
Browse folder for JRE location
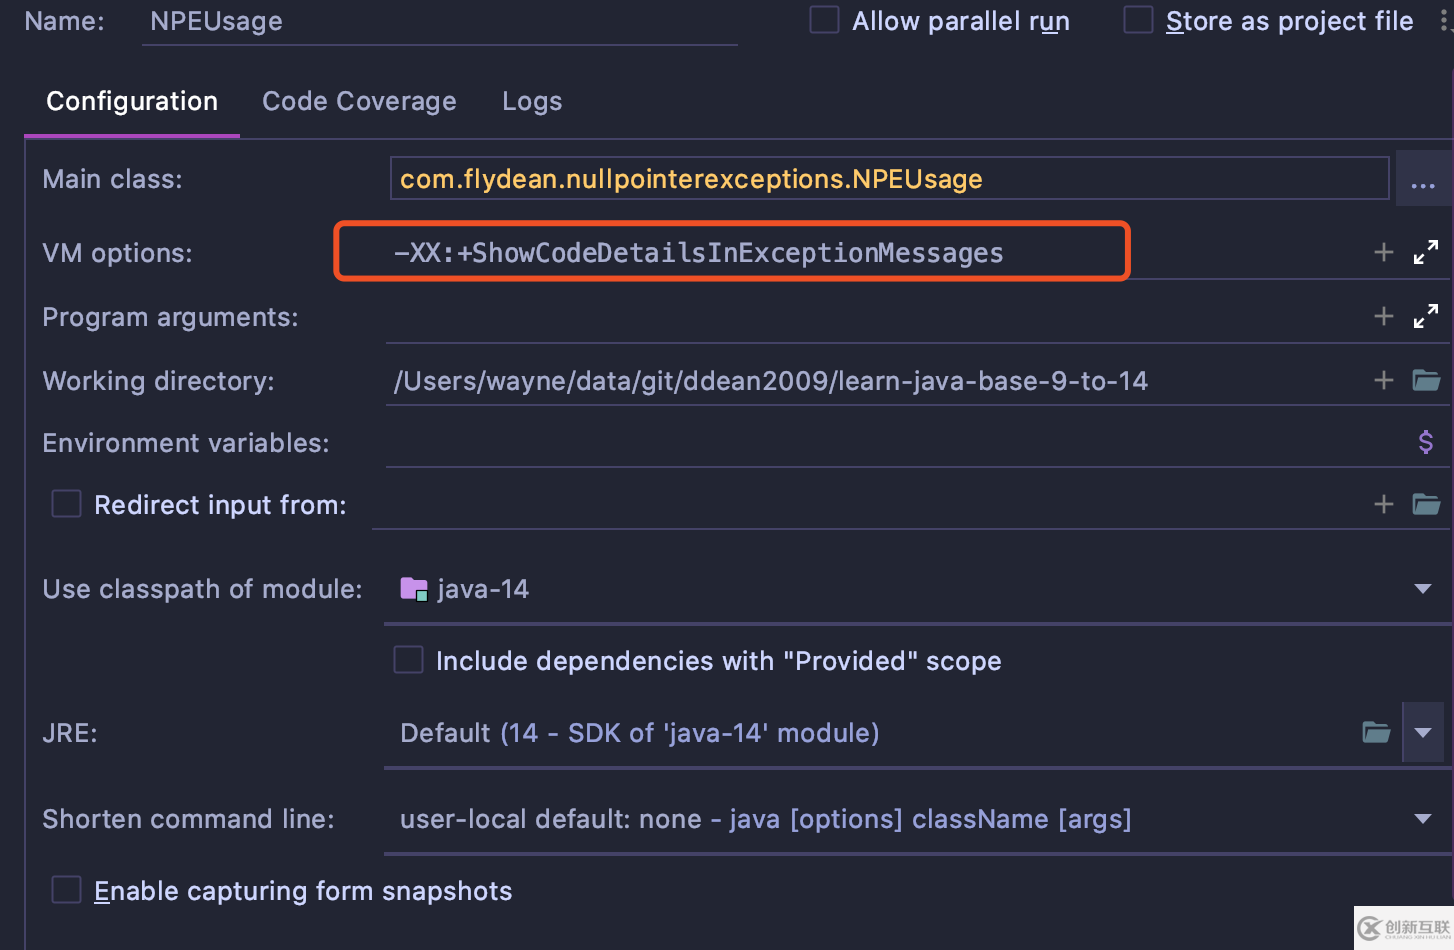coord(1376,732)
